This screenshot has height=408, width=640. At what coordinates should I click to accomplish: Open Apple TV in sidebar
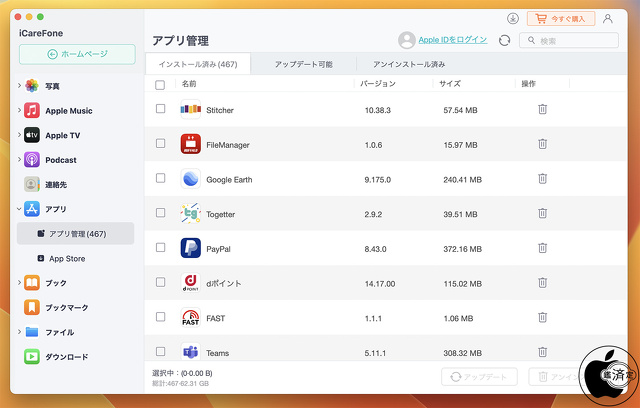click(32, 135)
